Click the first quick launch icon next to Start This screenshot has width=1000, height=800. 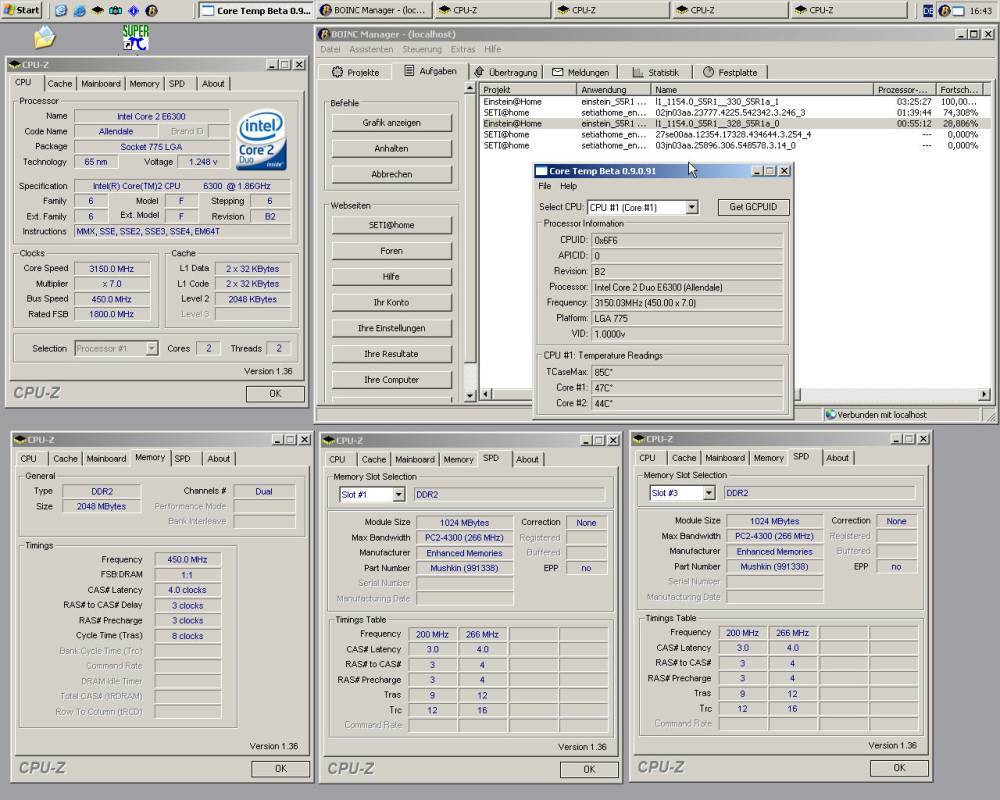pyautogui.click(x=61, y=10)
